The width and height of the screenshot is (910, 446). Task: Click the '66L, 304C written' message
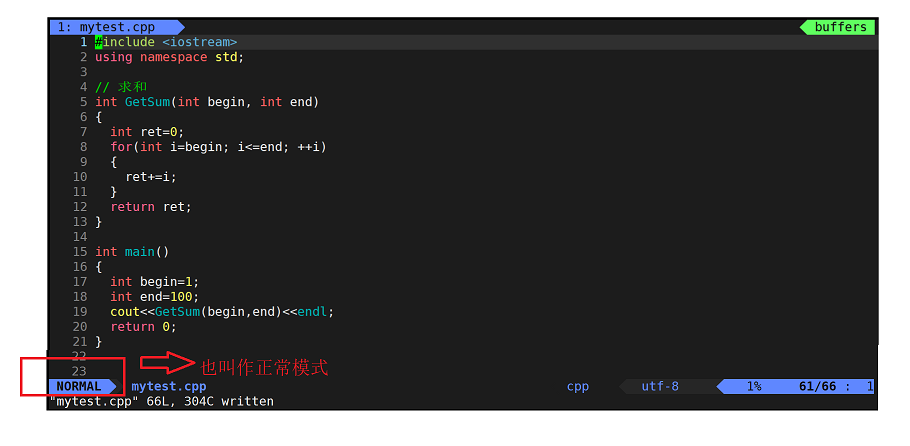coord(210,401)
